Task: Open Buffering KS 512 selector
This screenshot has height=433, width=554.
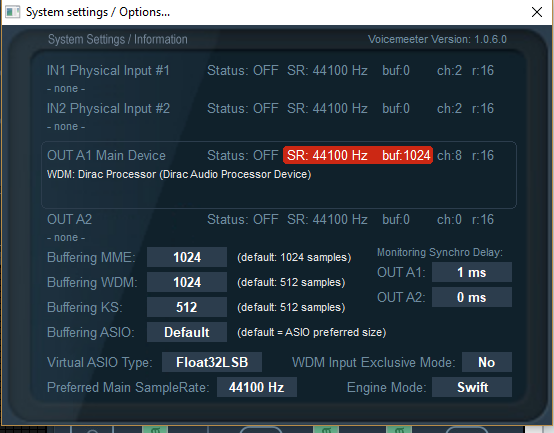Action: click(x=187, y=307)
